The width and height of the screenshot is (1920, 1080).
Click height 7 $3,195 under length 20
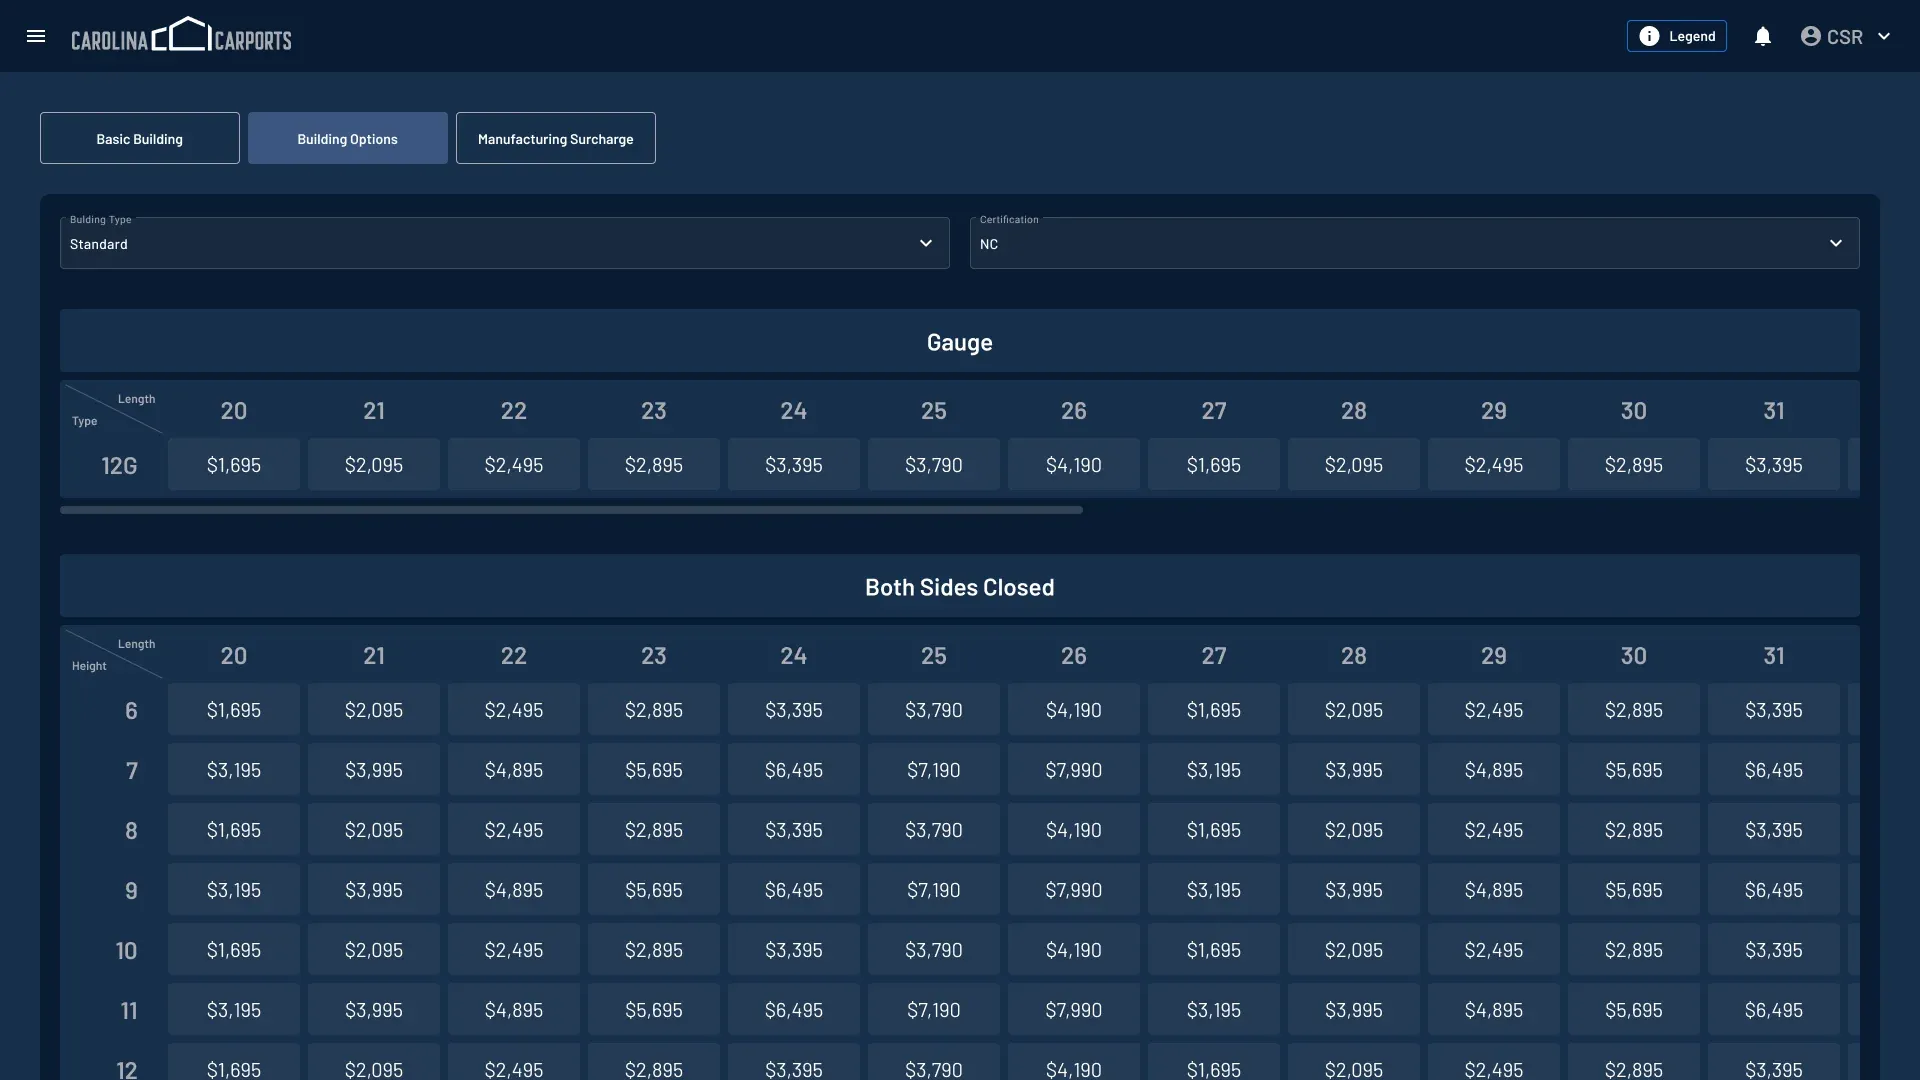pyautogui.click(x=234, y=769)
